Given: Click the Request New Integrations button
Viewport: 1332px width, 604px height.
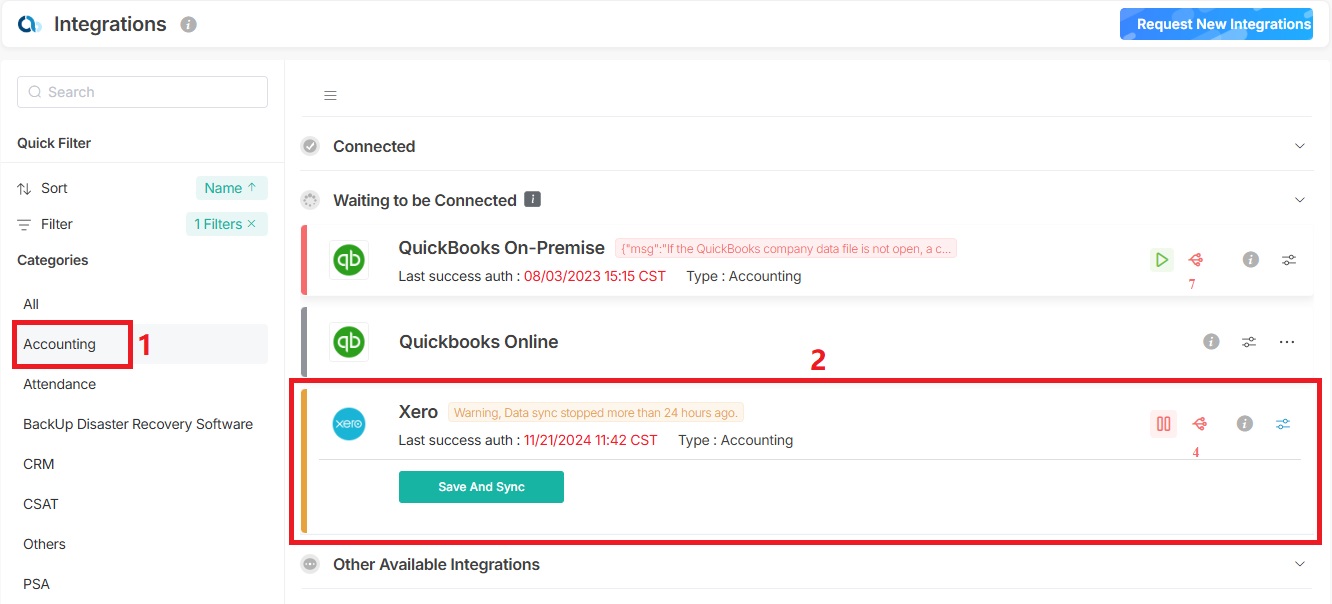Looking at the screenshot, I should (x=1215, y=24).
